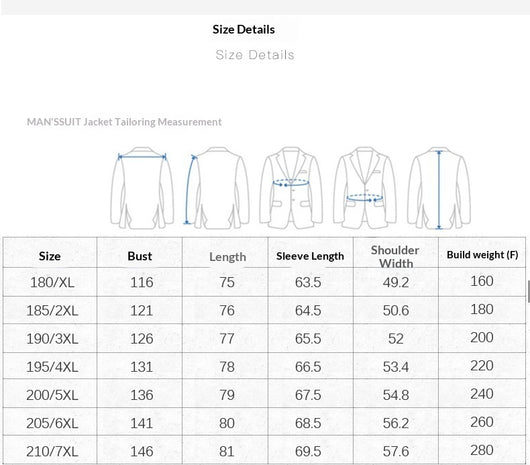Click sleeve length value '66.5'
The image size is (530, 465).
308,367
